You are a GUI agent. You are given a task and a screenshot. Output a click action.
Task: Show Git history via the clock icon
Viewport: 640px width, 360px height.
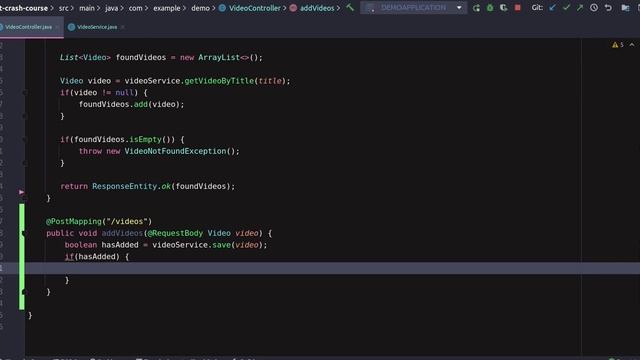tap(594, 8)
